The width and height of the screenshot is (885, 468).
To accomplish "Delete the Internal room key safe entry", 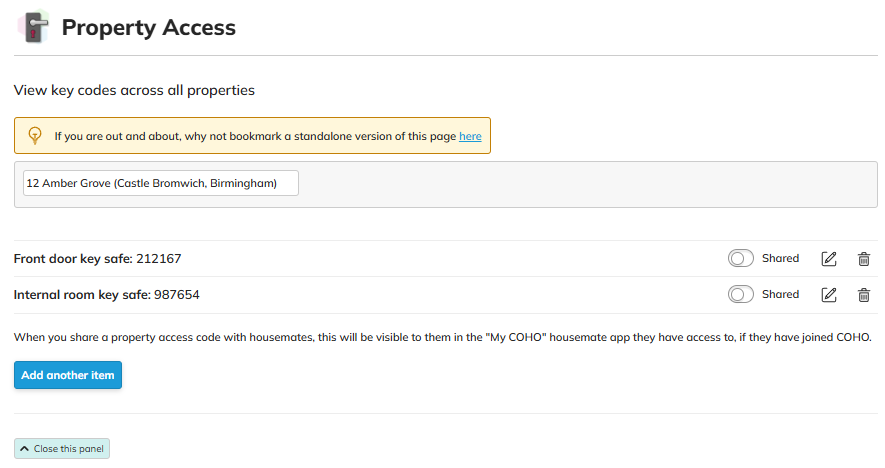I will click(x=864, y=295).
